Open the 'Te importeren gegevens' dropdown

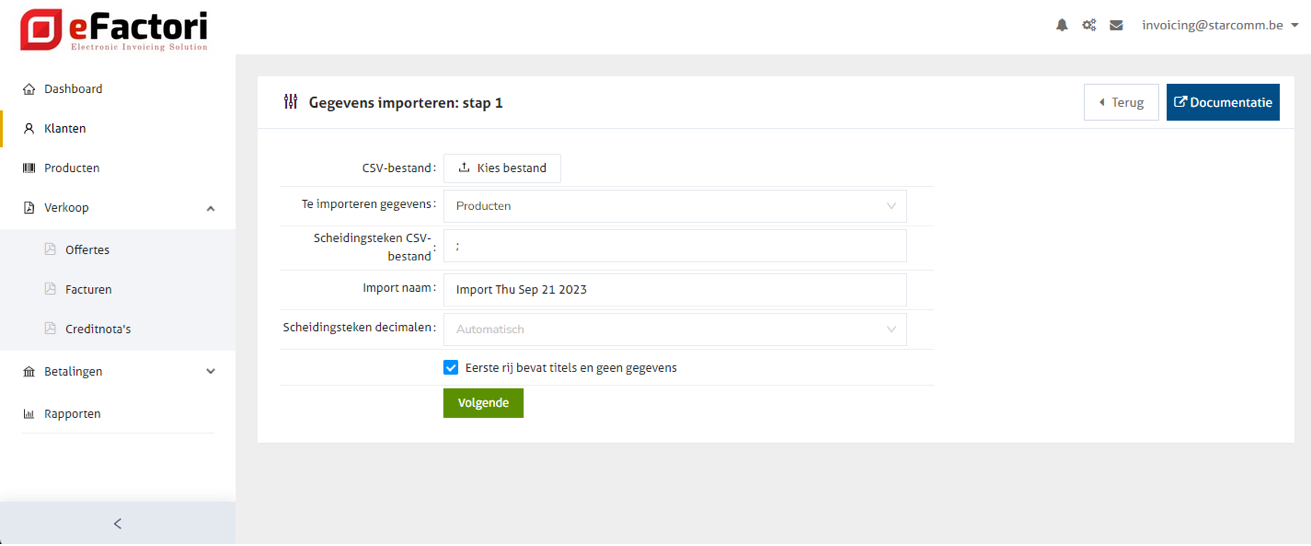675,206
